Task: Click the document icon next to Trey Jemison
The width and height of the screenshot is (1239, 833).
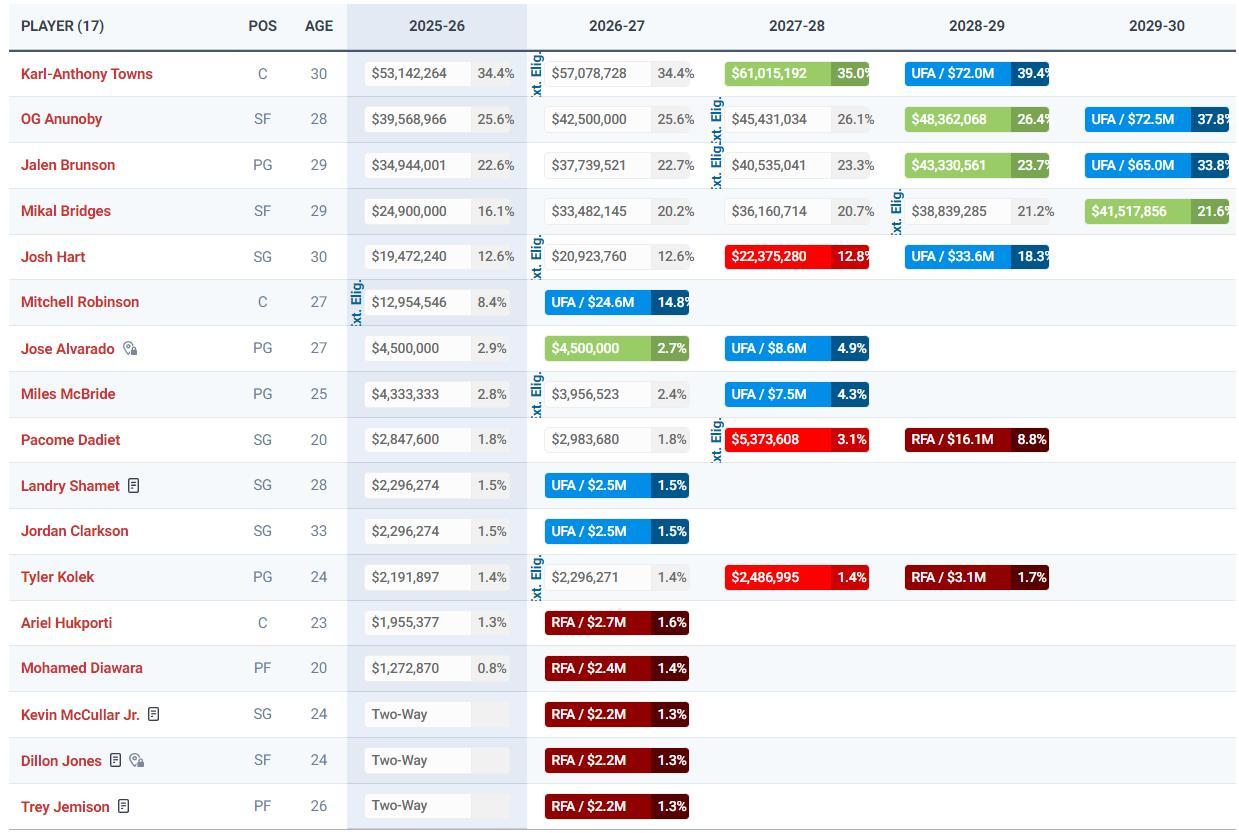Action: (123, 806)
